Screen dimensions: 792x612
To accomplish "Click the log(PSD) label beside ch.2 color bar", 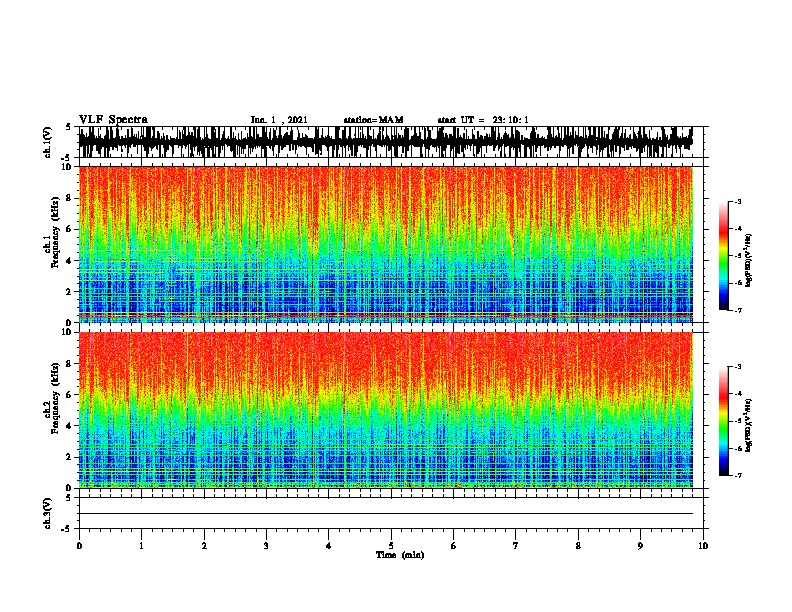I will [749, 425].
